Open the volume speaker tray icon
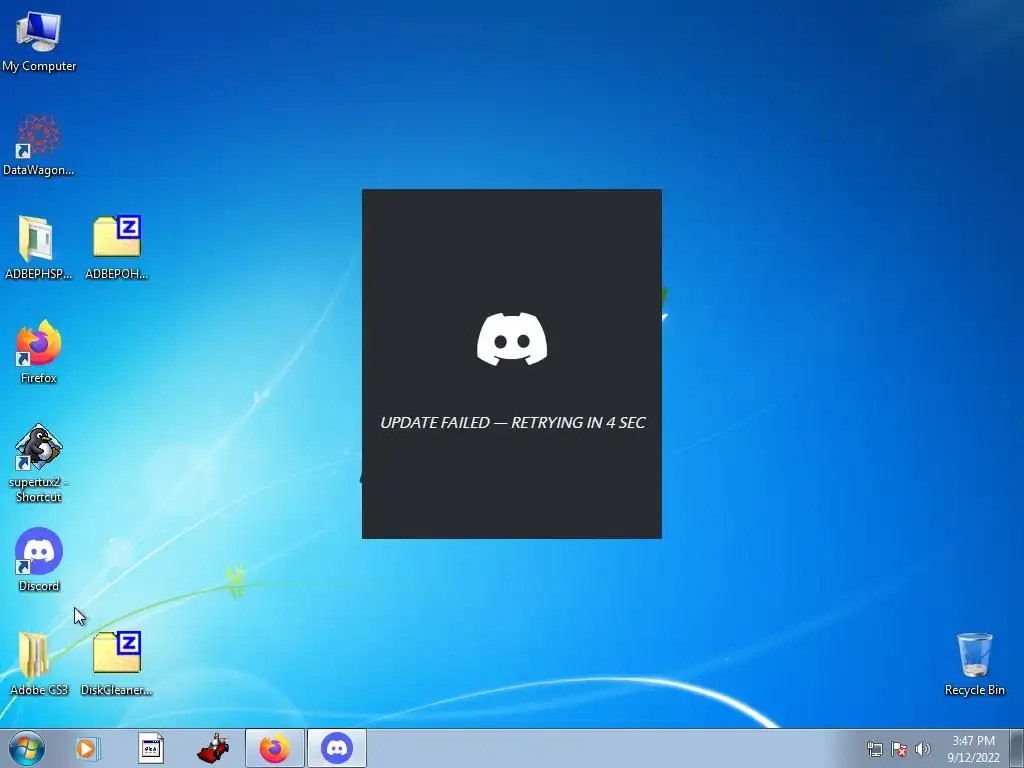Image resolution: width=1024 pixels, height=768 pixels. click(x=922, y=749)
